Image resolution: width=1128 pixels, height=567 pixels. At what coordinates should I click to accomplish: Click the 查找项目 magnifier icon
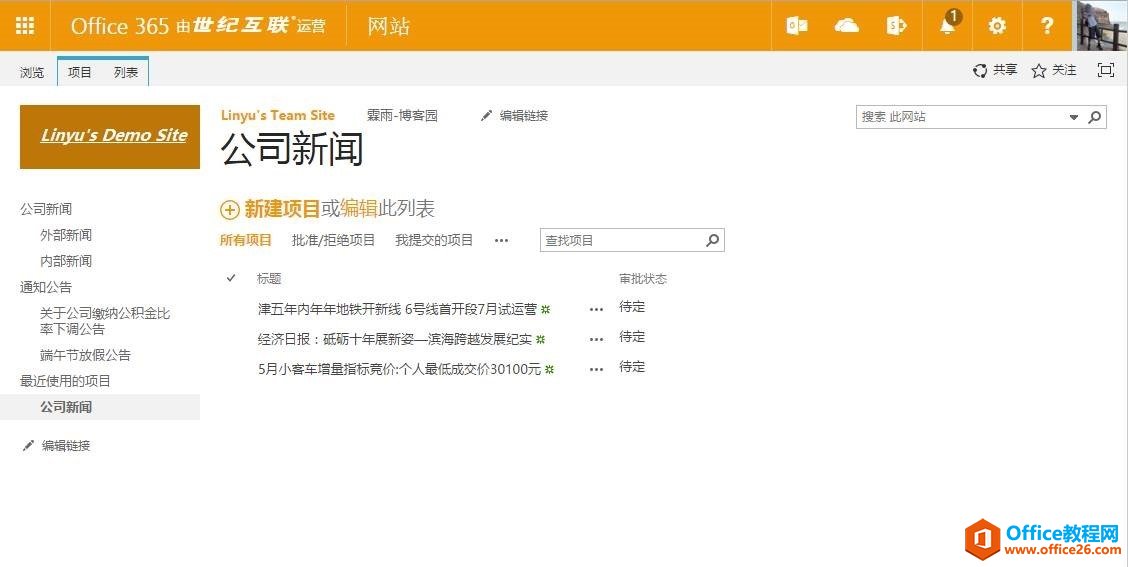point(713,240)
